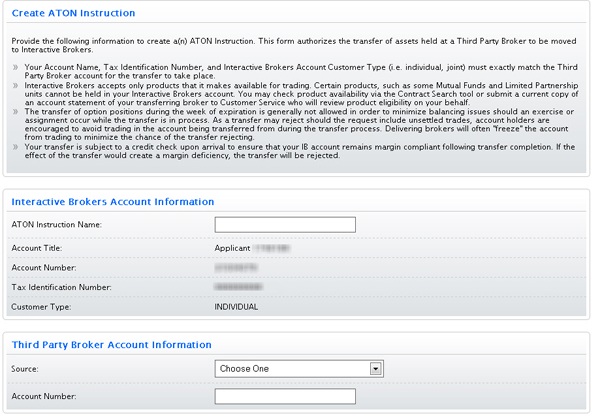
Task: Click paragraph about credit check upon arrival
Action: coord(300,151)
